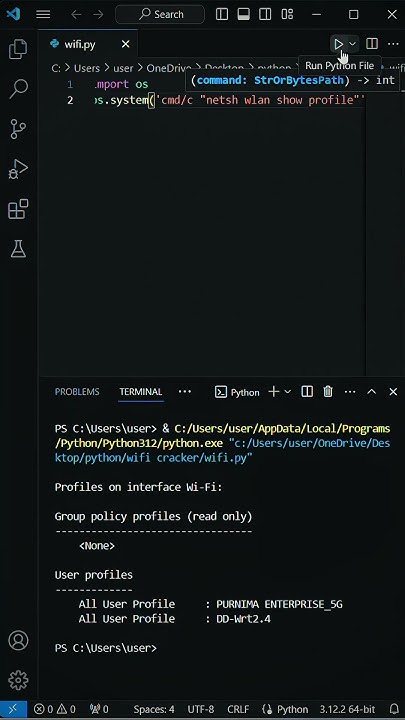Change end of line sequence CRLF

(238, 709)
